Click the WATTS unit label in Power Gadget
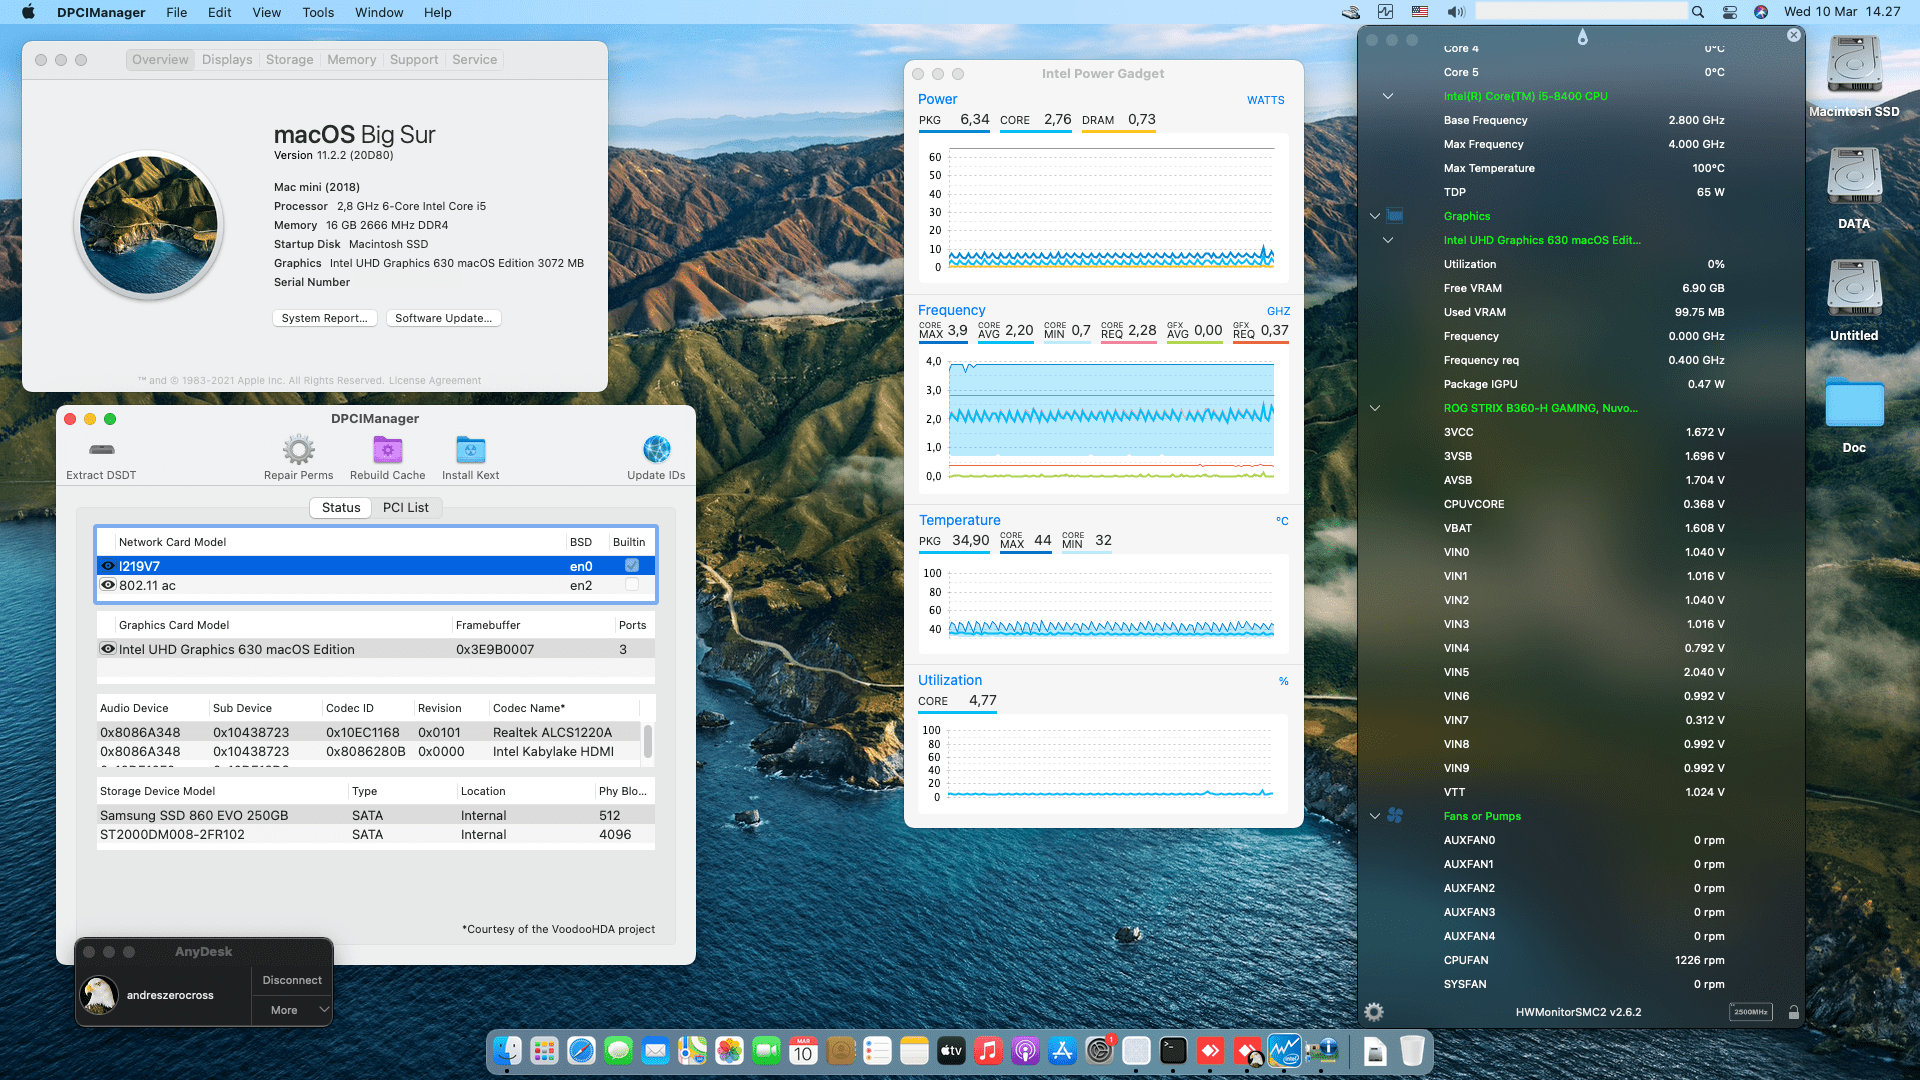 (1266, 100)
